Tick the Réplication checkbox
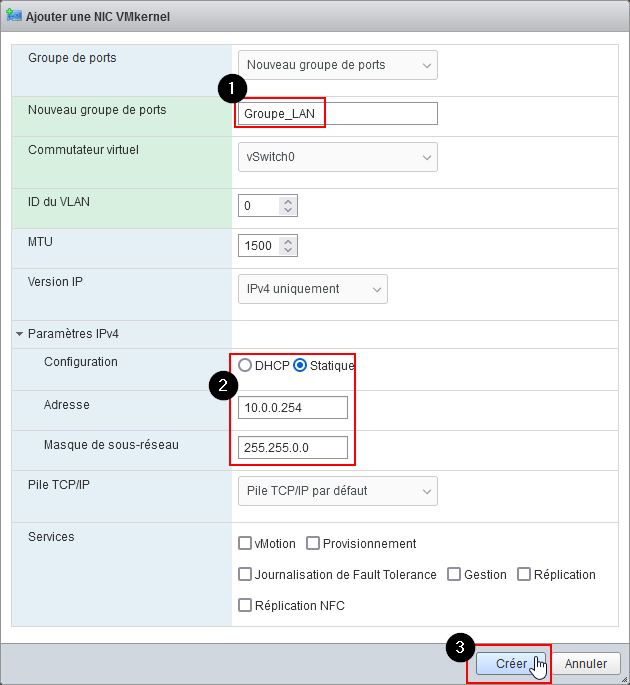This screenshot has height=685, width=630. pos(524,574)
